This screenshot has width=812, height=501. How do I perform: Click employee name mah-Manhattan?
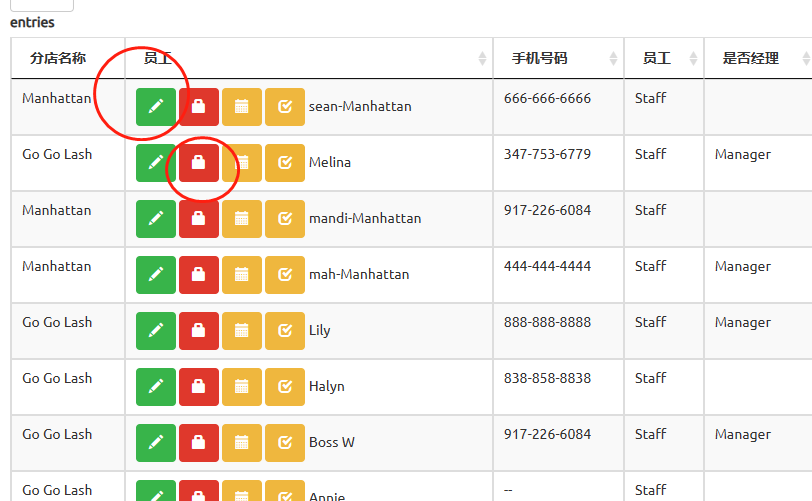pyautogui.click(x=359, y=274)
